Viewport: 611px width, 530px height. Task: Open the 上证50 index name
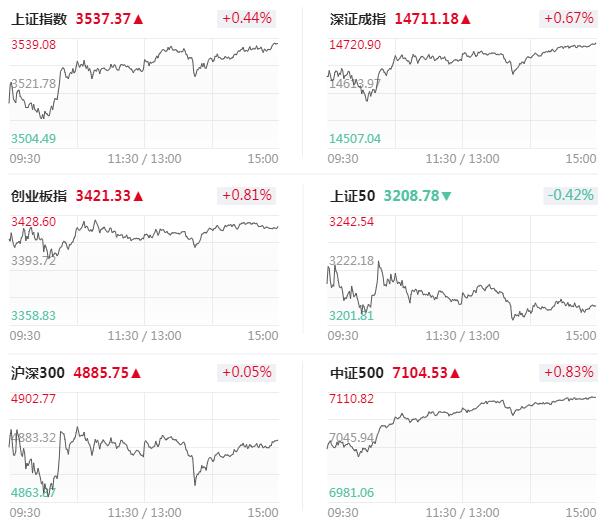(x=353, y=196)
